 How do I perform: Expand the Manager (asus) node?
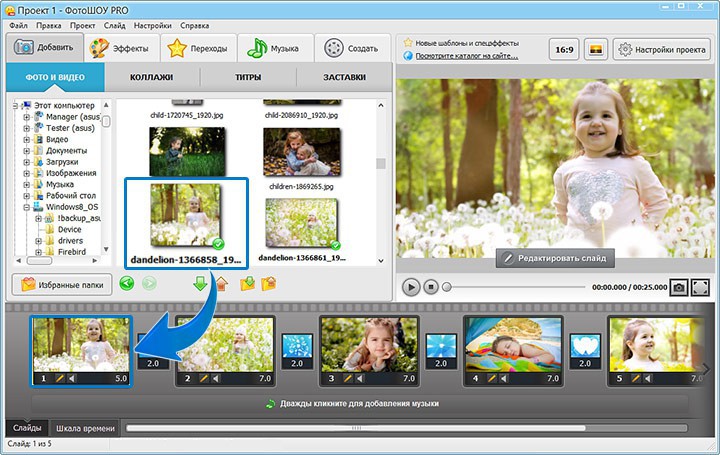pos(27,117)
